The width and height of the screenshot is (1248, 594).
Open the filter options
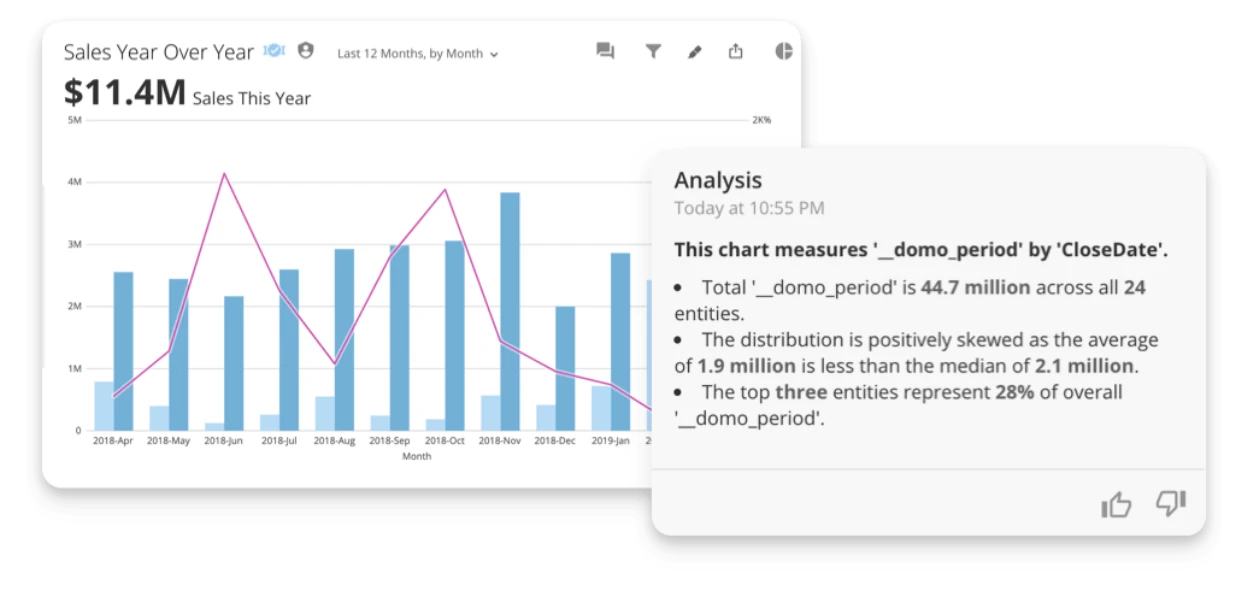[x=653, y=51]
